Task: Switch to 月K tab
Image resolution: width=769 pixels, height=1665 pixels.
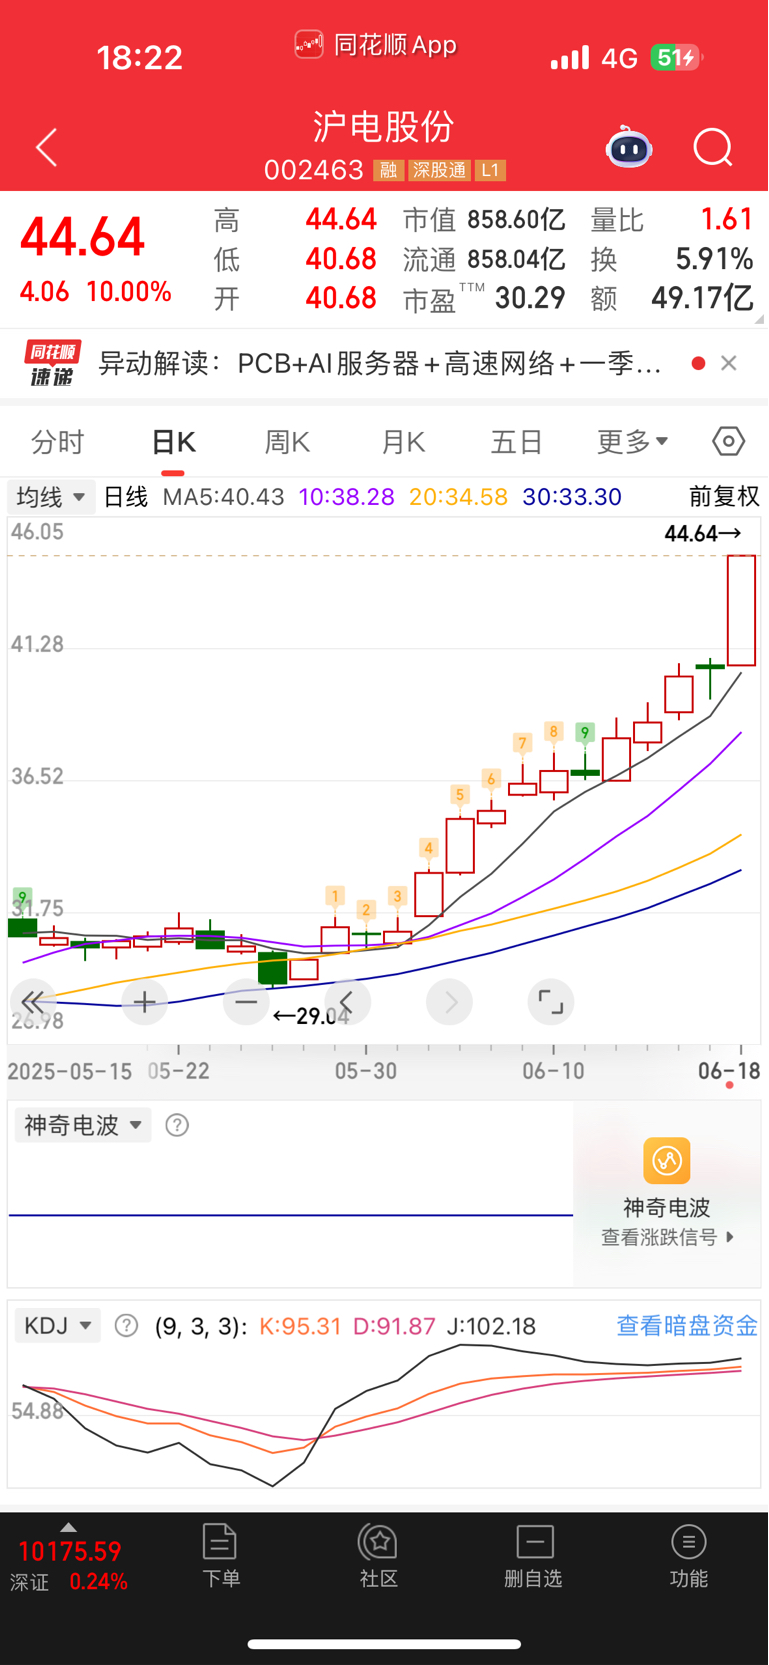Action: tap(403, 442)
